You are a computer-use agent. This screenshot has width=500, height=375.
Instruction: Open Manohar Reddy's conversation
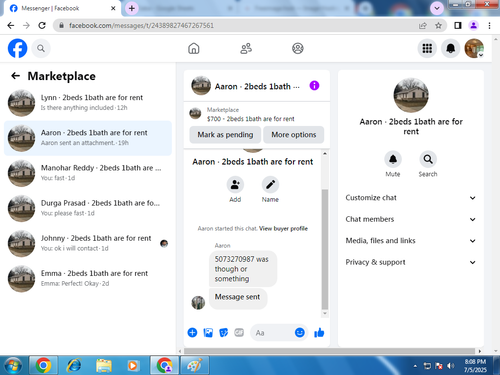point(88,173)
